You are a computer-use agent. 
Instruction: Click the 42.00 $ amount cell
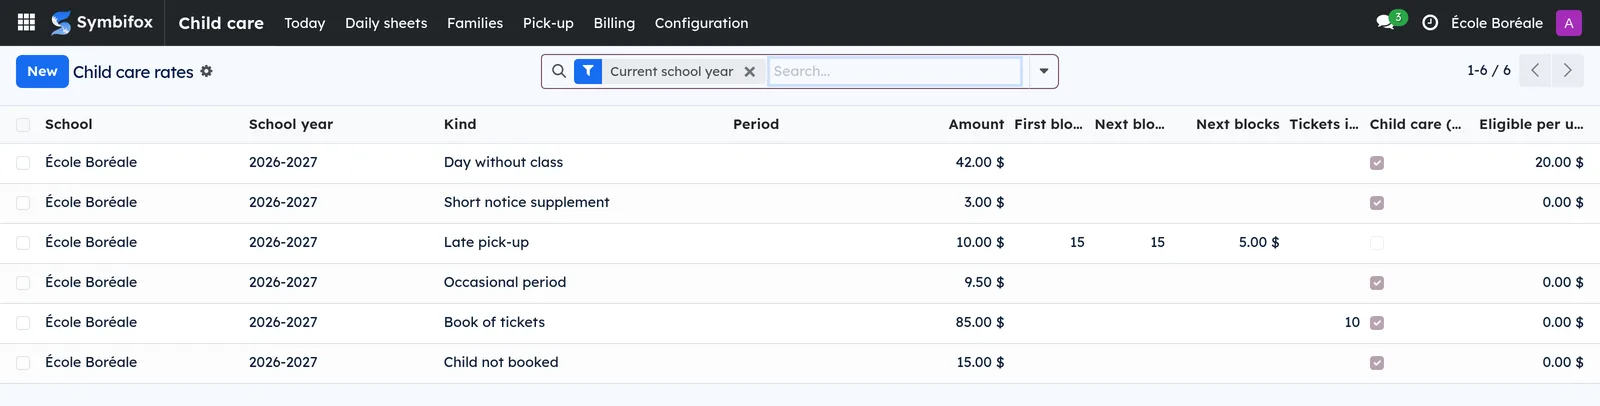980,162
